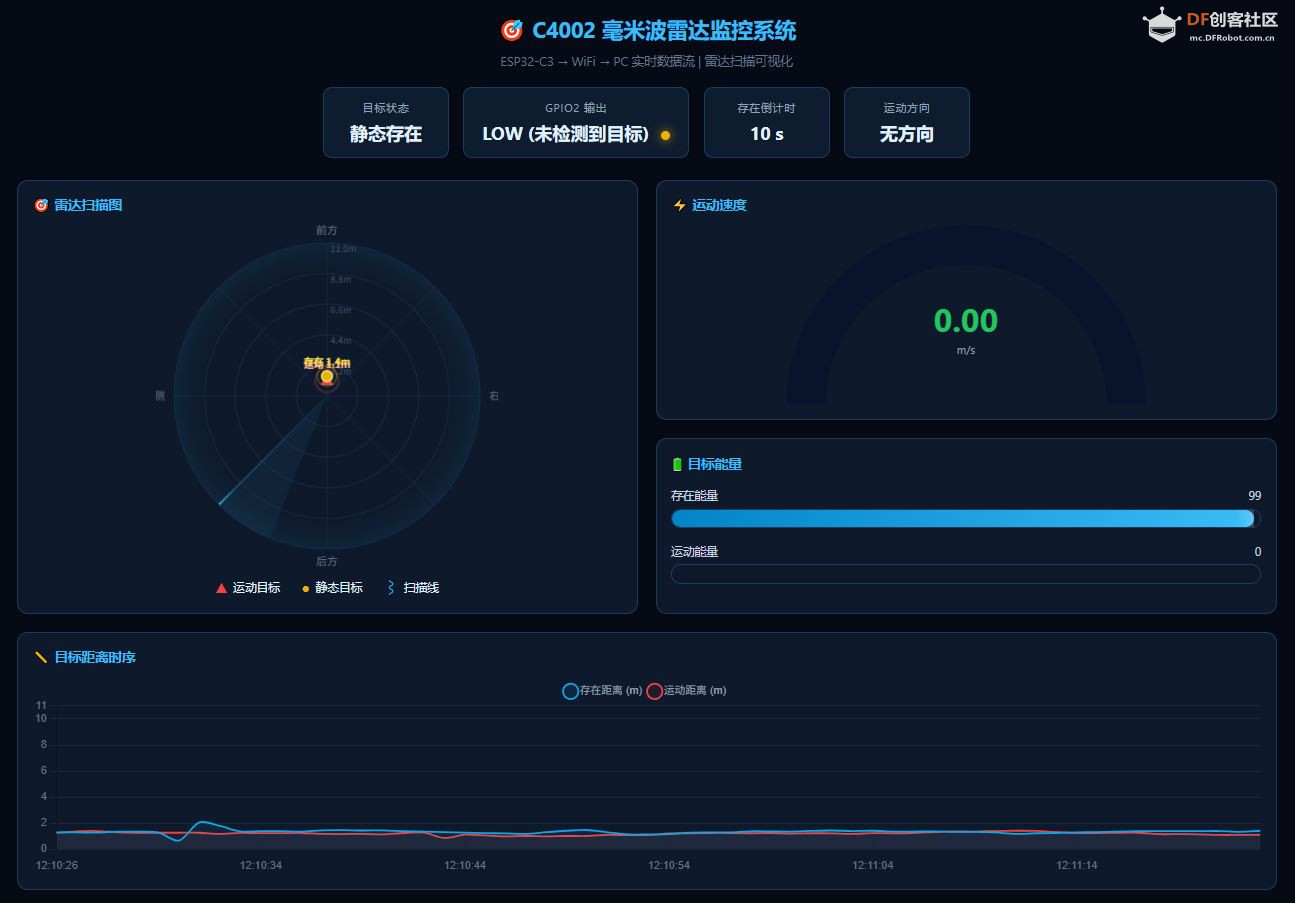The image size is (1295, 903).
Task: Click the C4002 毫米波雷达监控系统 title
Action: (x=664, y=31)
